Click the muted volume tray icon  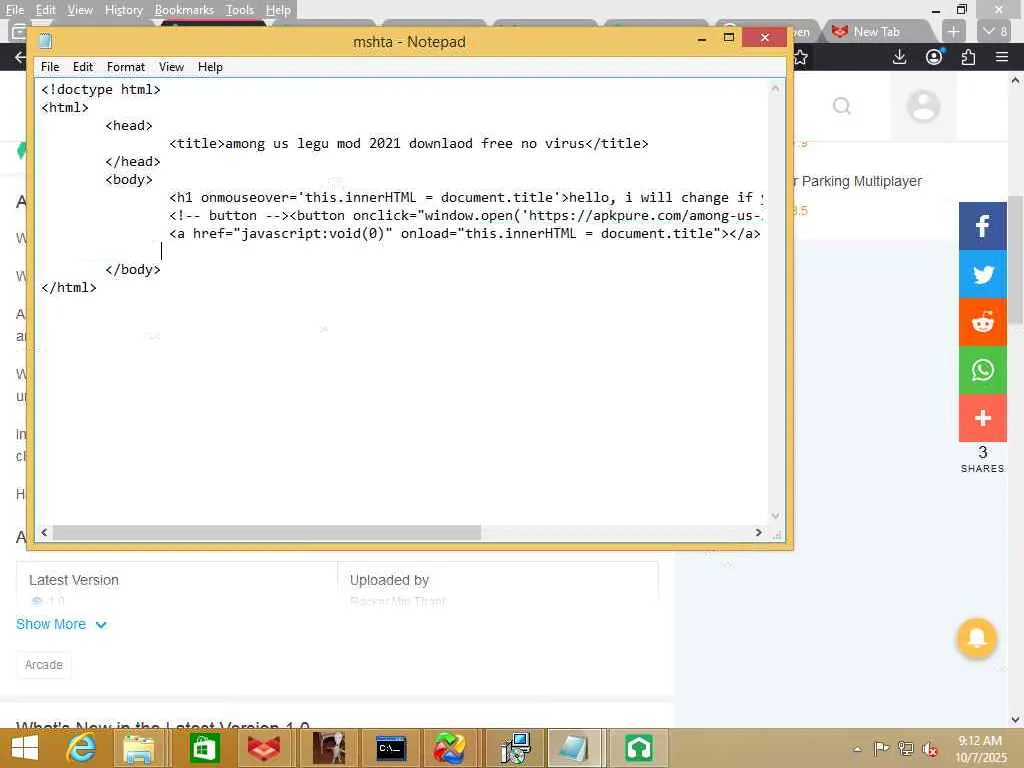pyautogui.click(x=929, y=749)
